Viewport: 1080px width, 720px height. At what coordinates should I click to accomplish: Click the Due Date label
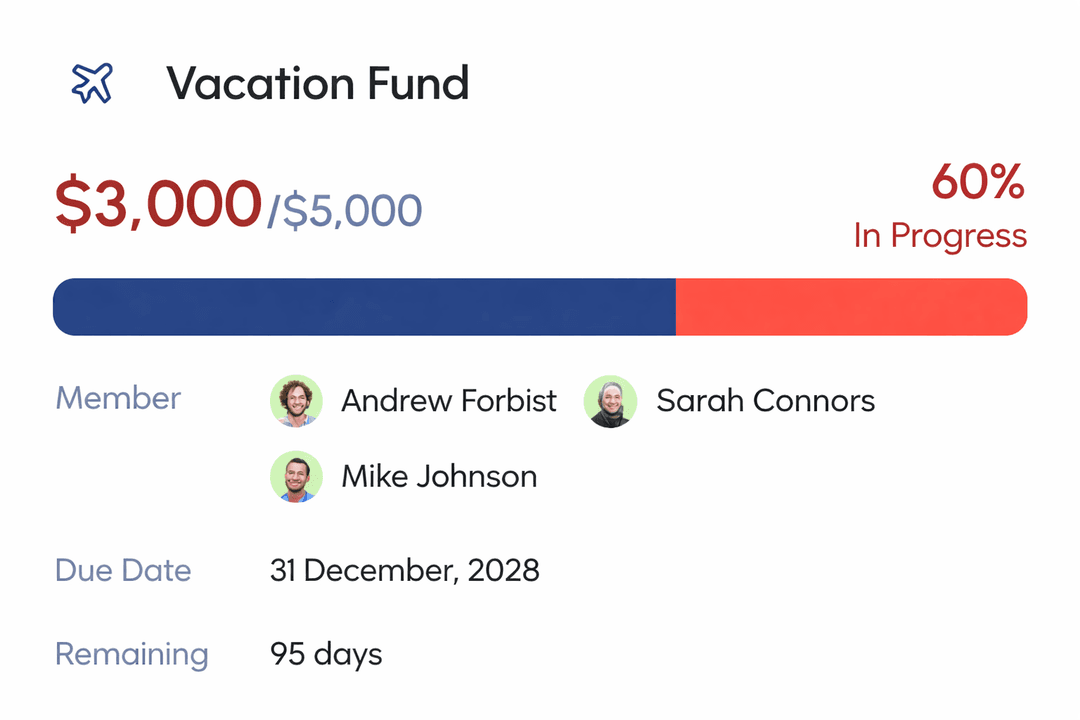(x=123, y=570)
